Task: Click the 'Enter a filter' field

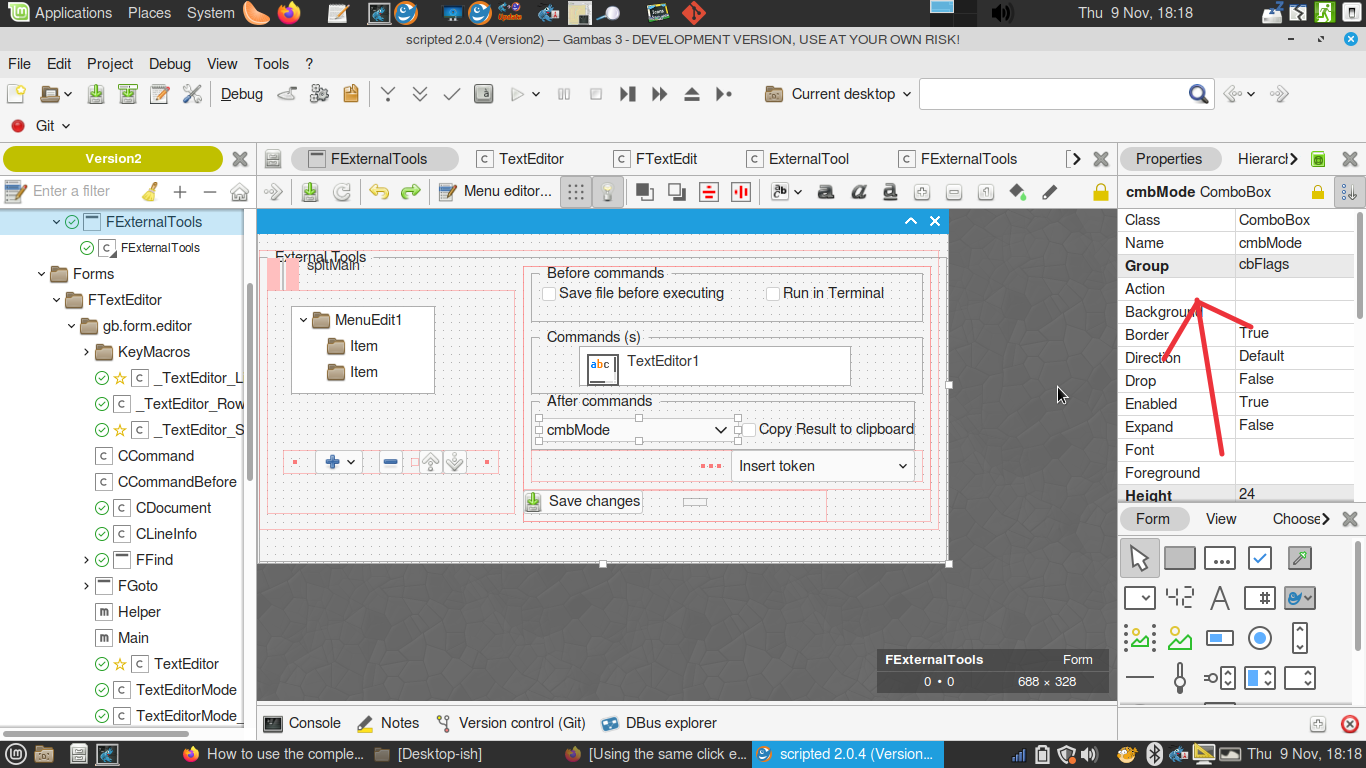Action: coord(80,191)
